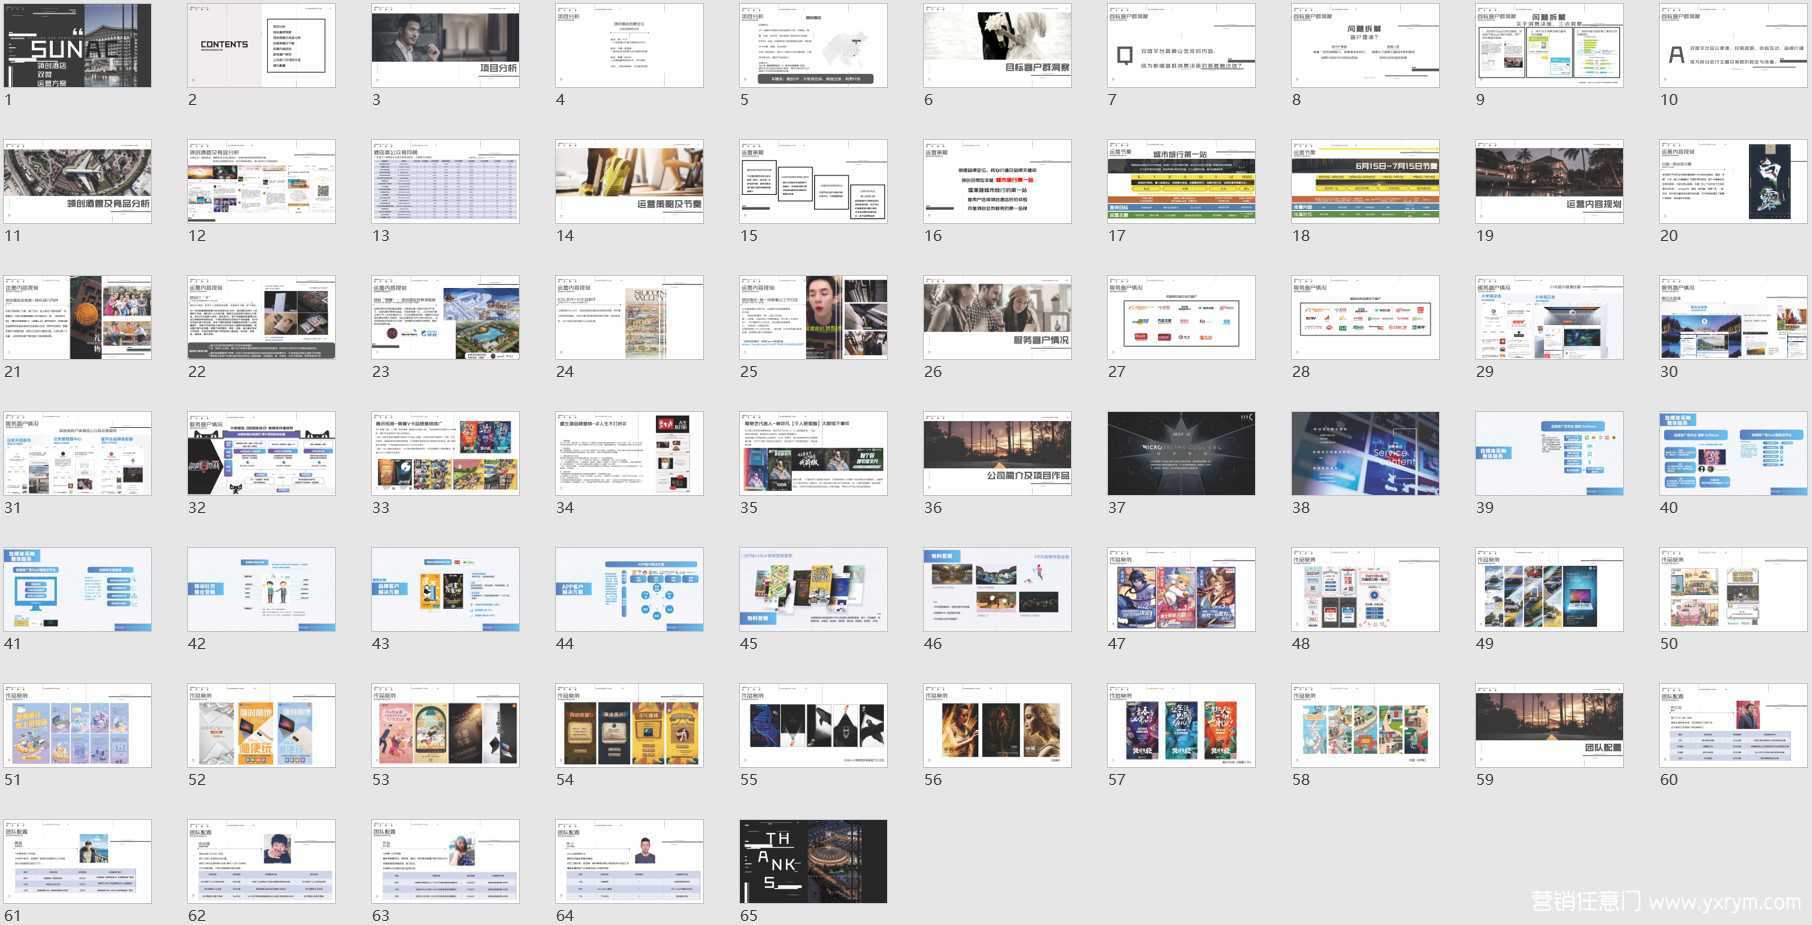Select slide 64 team member thumbnail
The width and height of the screenshot is (1812, 925).
[x=630, y=862]
